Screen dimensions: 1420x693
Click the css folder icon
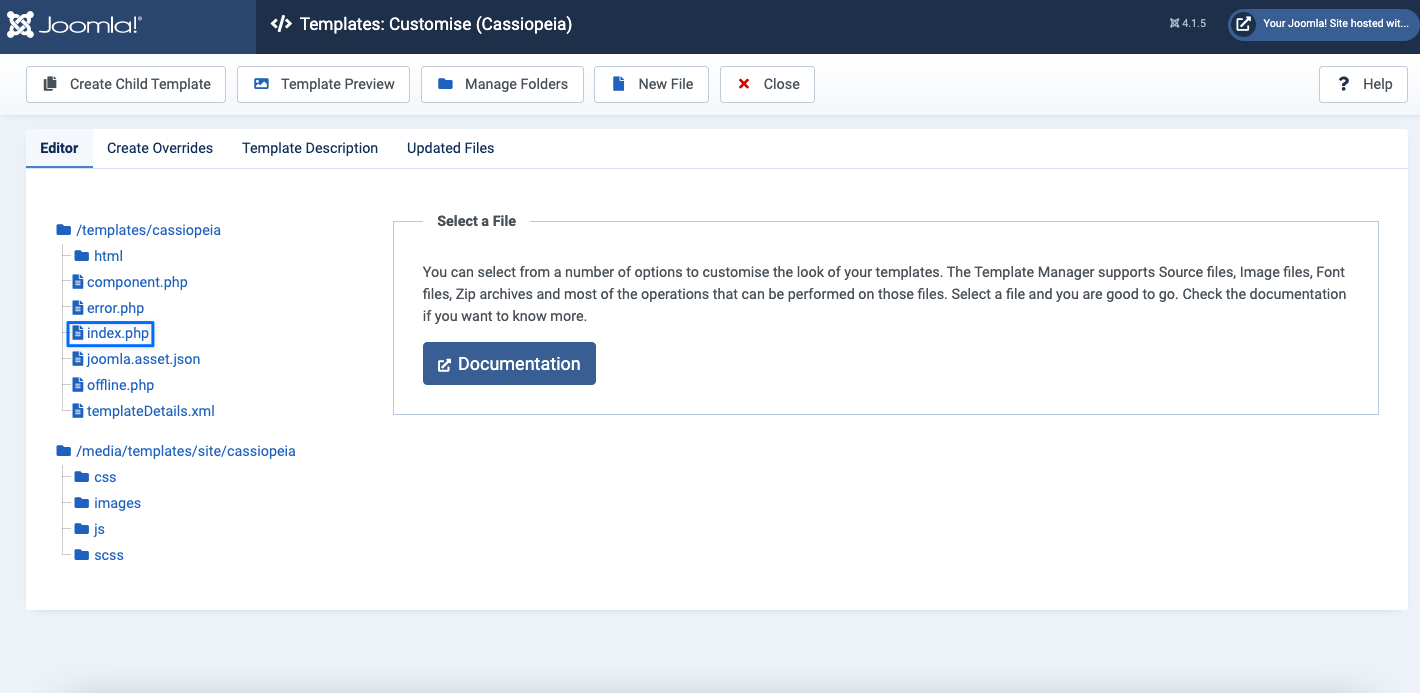tap(82, 477)
